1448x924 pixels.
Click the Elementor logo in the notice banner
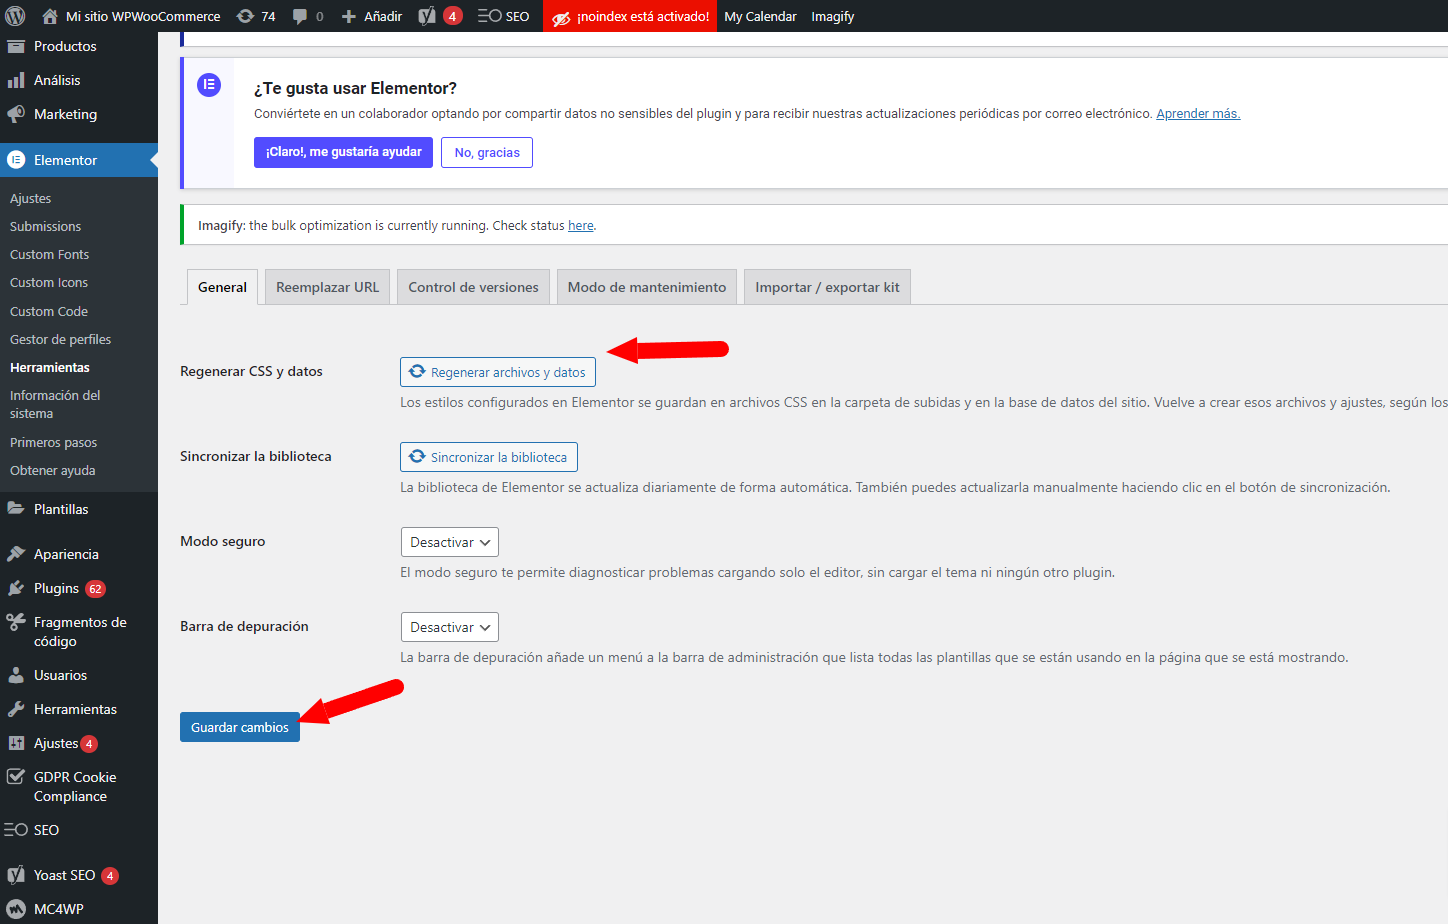click(x=209, y=84)
